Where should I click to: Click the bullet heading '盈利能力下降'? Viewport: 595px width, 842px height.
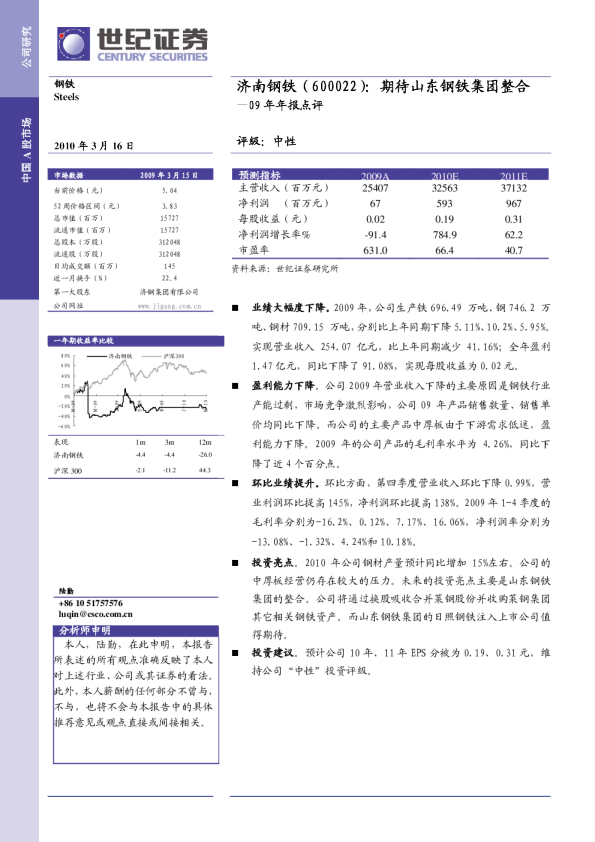click(283, 386)
